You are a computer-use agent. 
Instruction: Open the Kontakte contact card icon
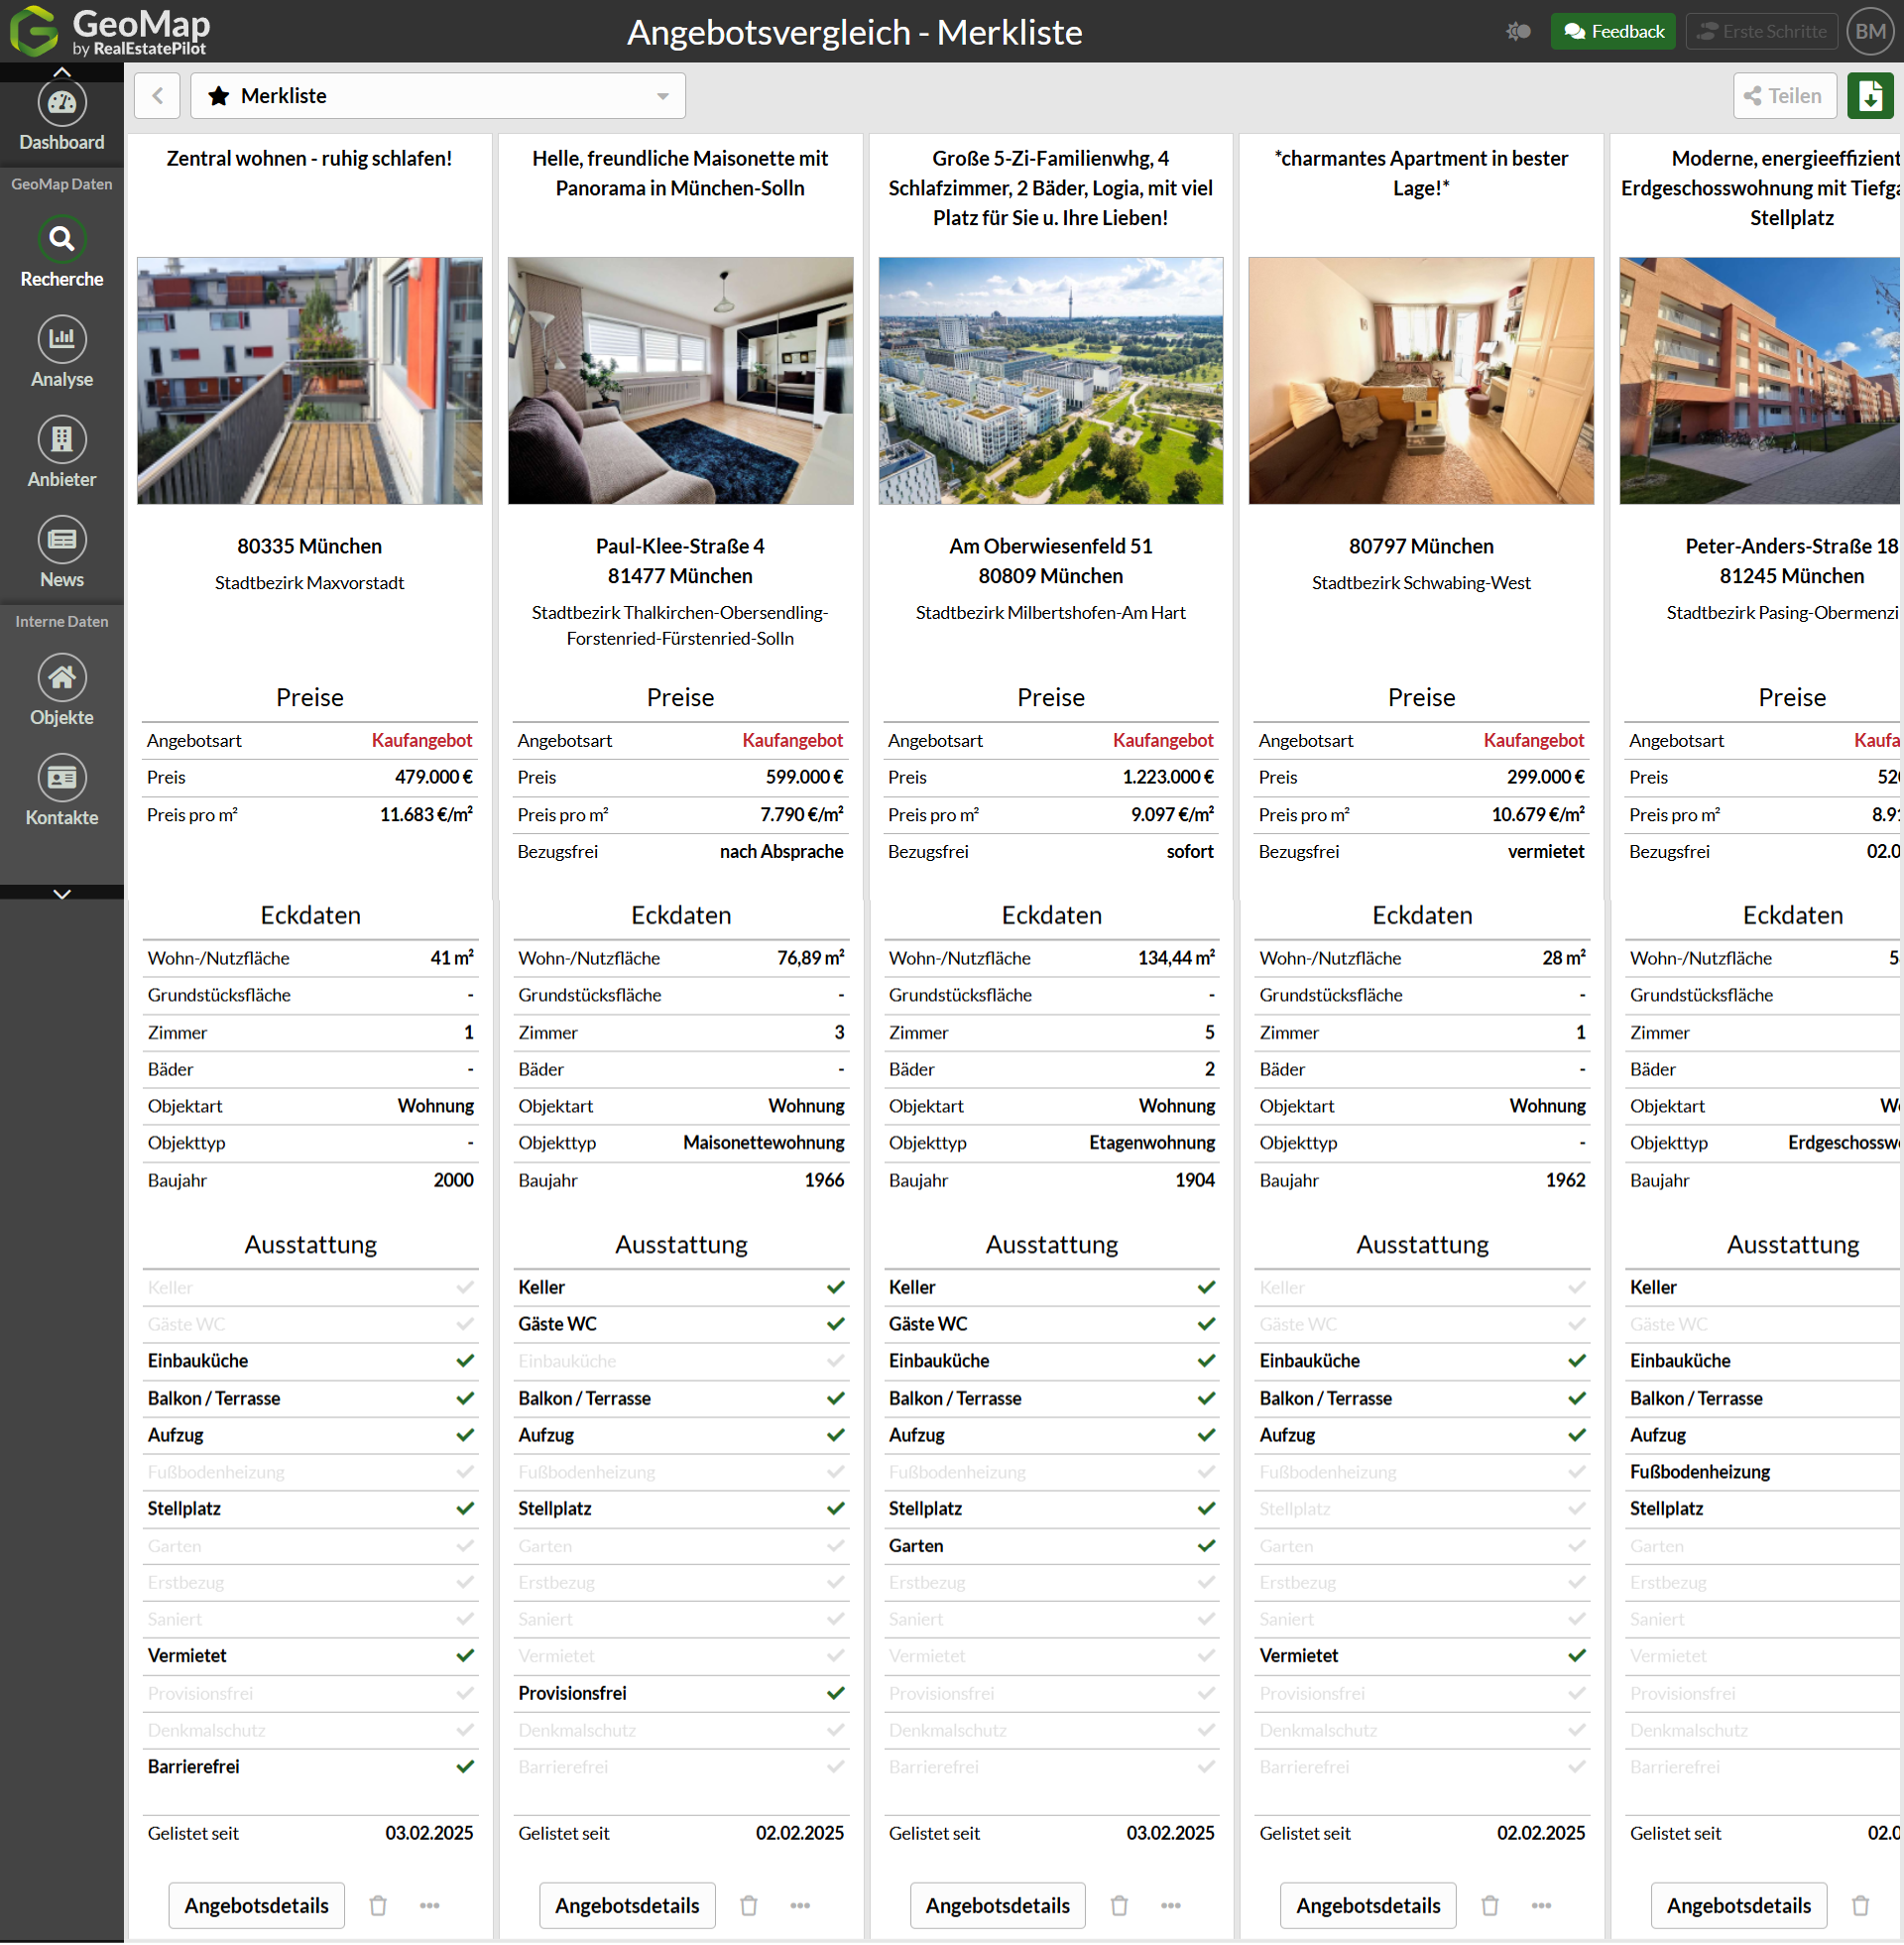pyautogui.click(x=62, y=778)
